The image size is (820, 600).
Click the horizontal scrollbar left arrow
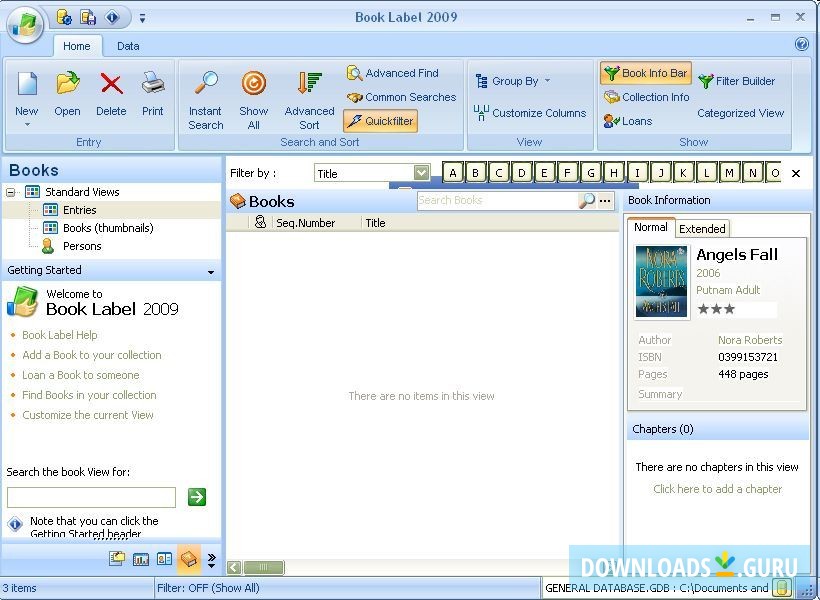[235, 567]
